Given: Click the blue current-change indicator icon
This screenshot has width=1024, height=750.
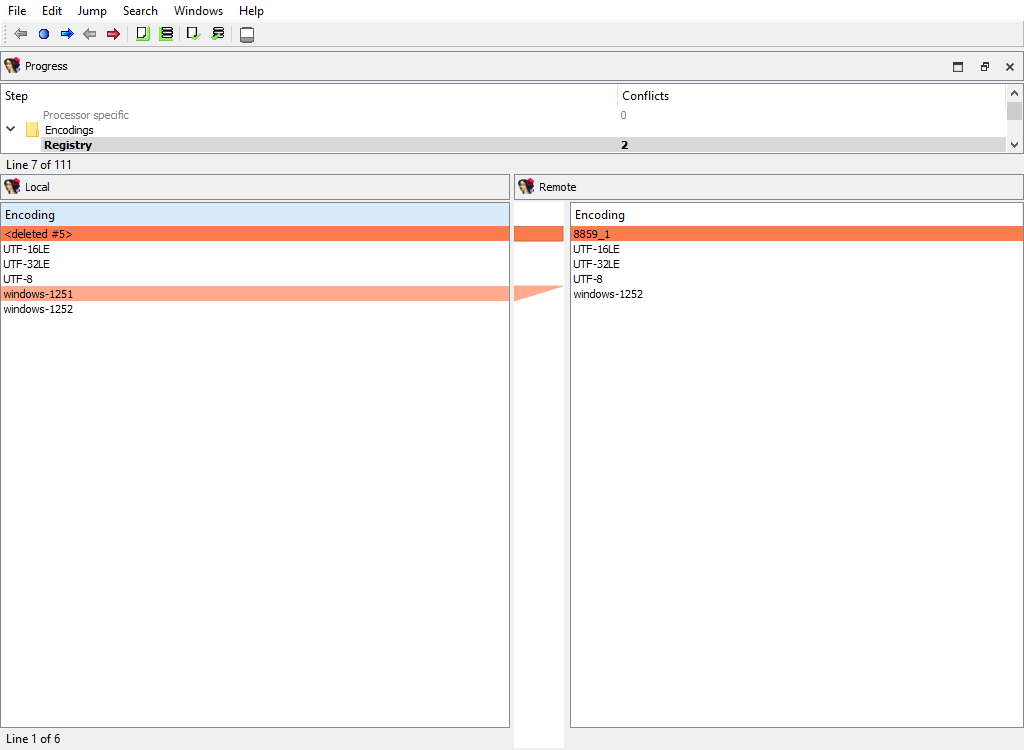Looking at the screenshot, I should point(43,33).
